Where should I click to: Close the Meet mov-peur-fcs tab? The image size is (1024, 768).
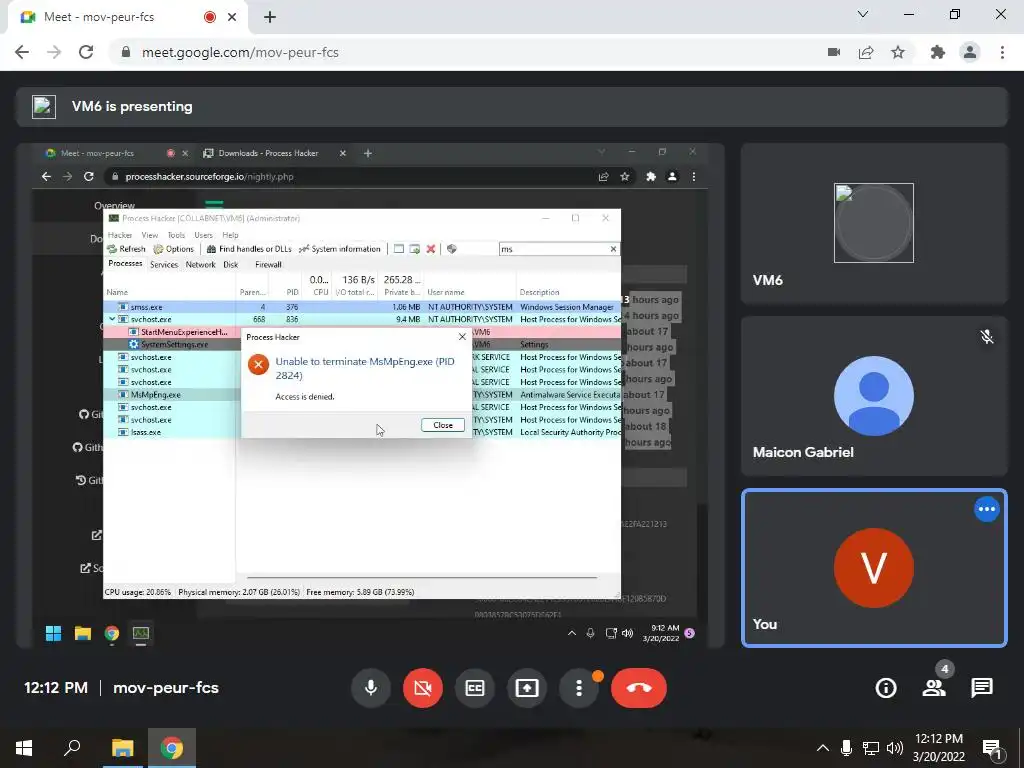click(x=232, y=17)
